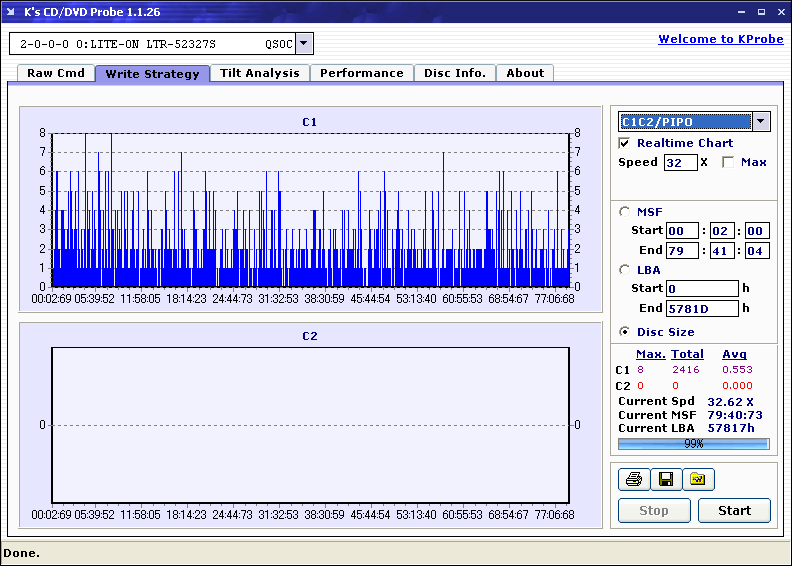The height and width of the screenshot is (566, 792).
Task: Go to the Performance tab
Action: click(x=362, y=73)
